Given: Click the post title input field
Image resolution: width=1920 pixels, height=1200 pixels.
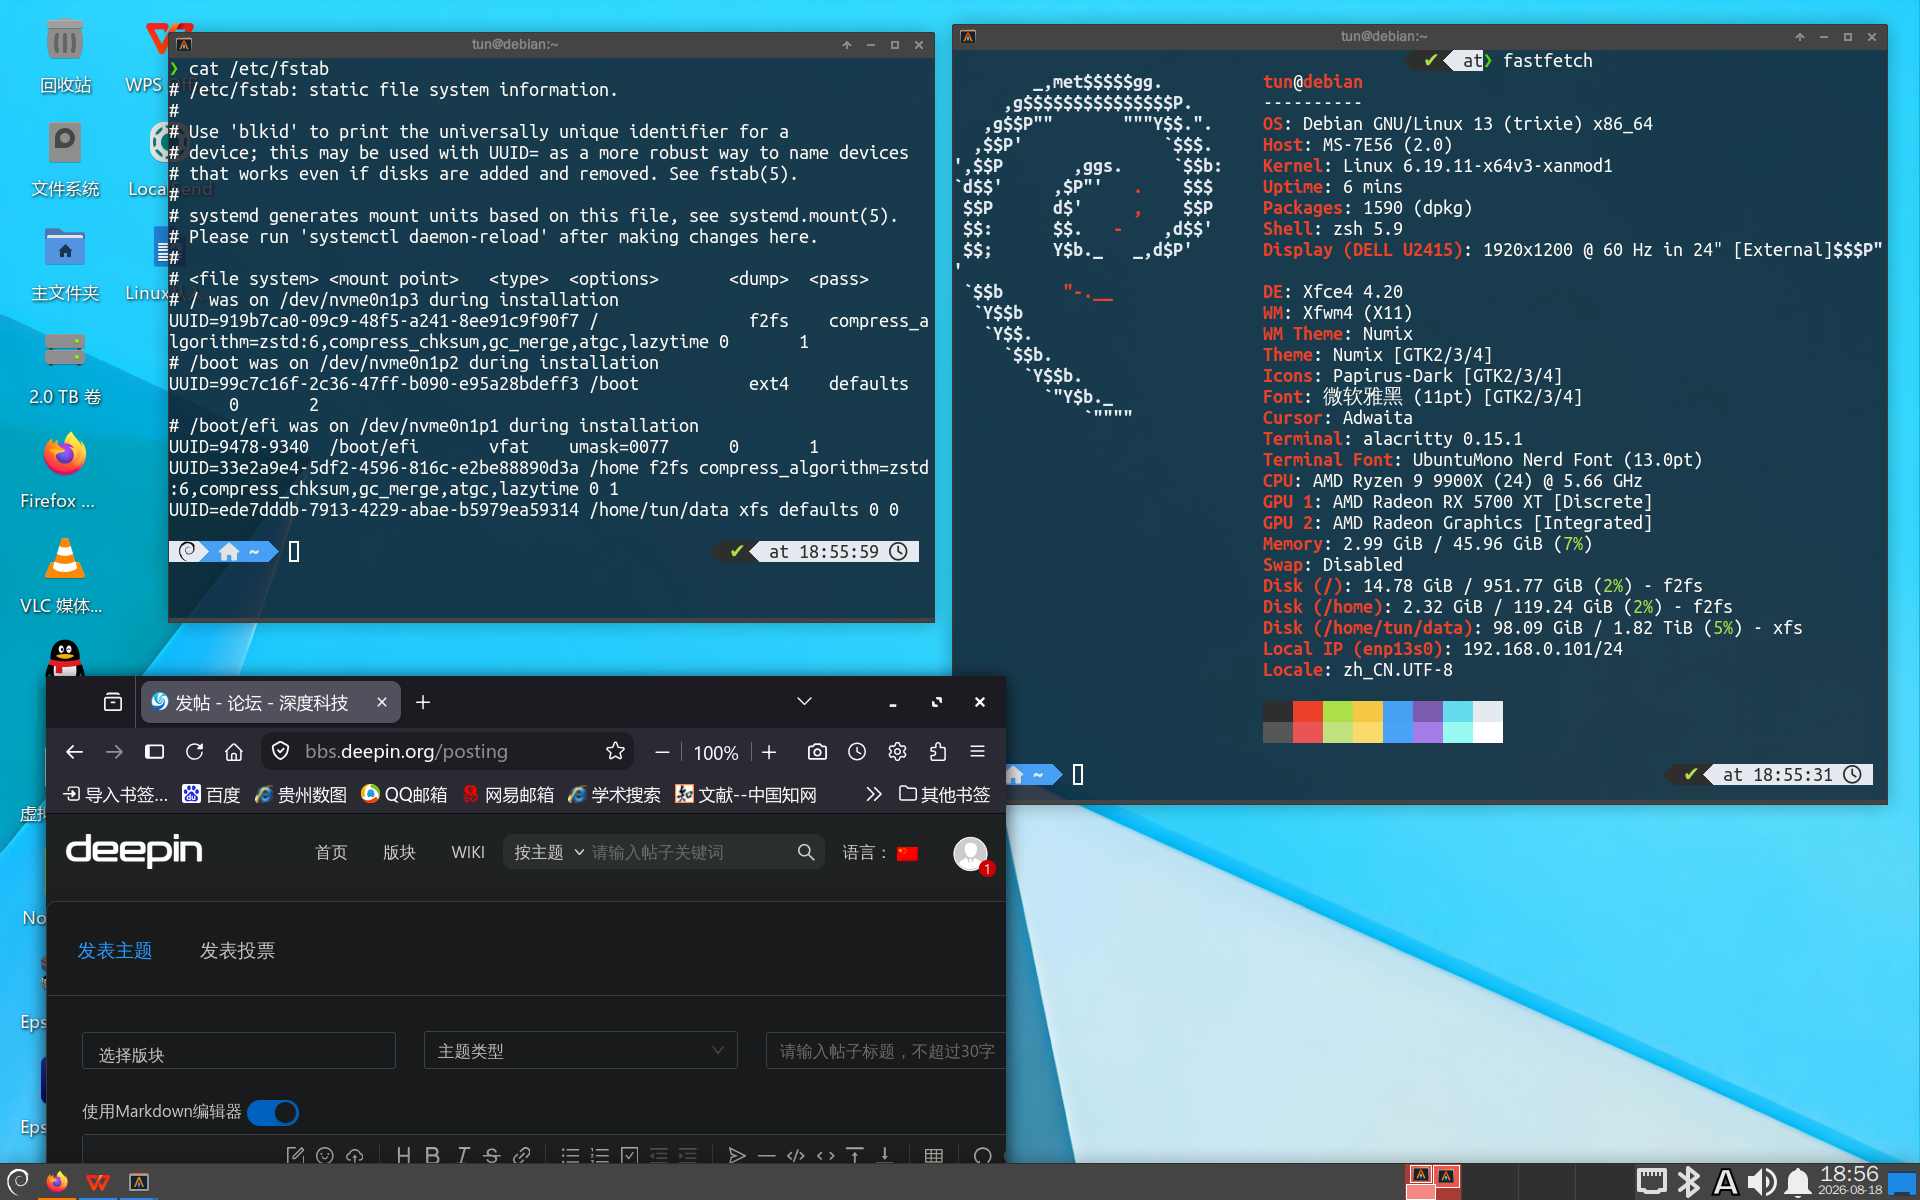Looking at the screenshot, I should click(x=886, y=1051).
